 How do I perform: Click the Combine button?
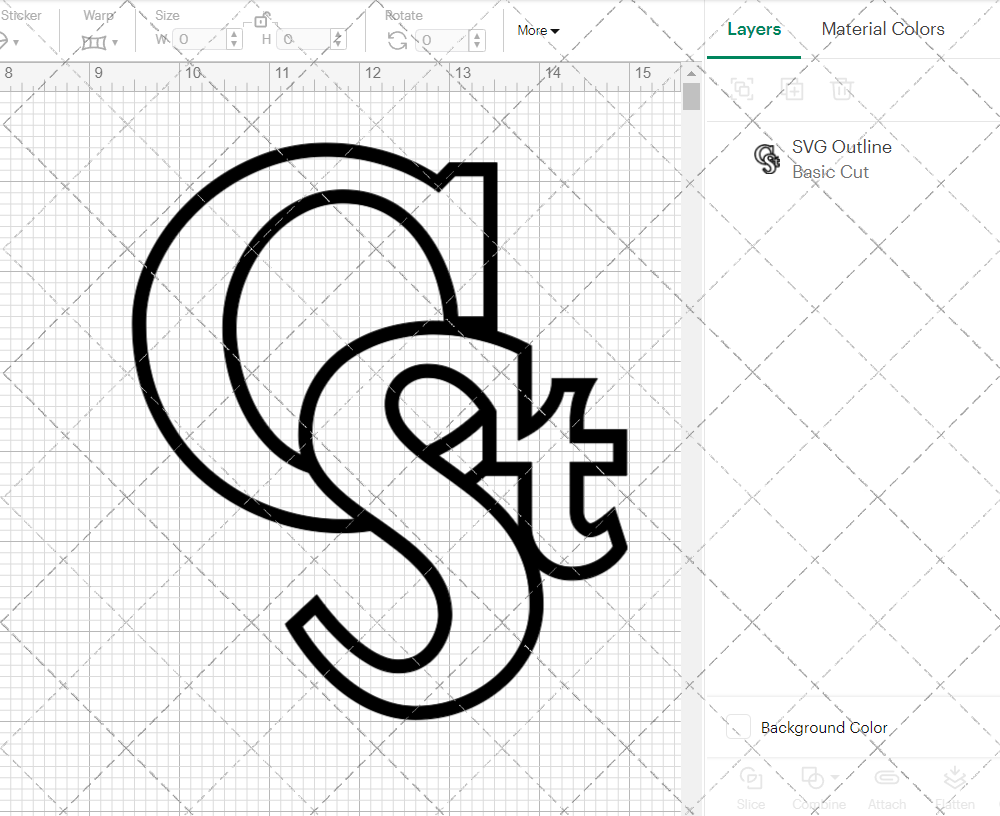[818, 789]
